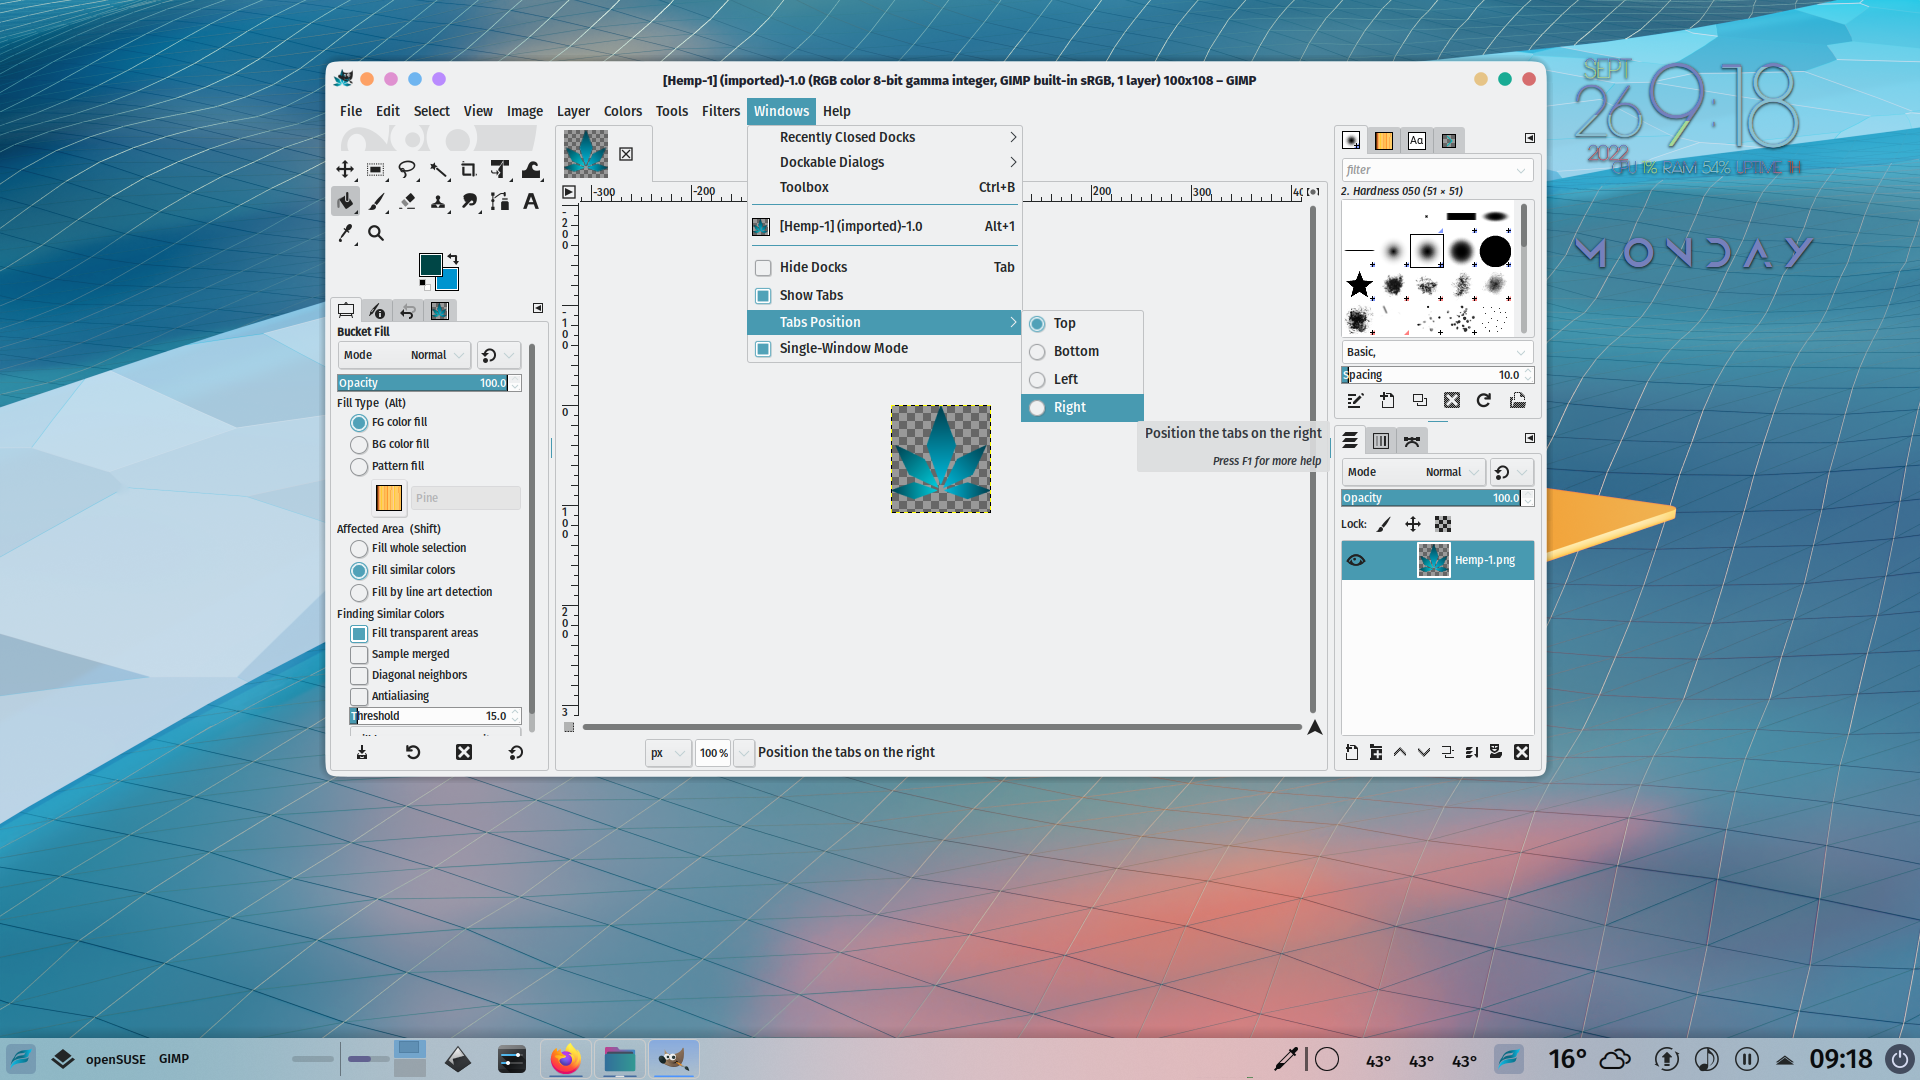The width and height of the screenshot is (1920, 1080).
Task: Toggle the Hide Docks checkbox
Action: pyautogui.click(x=763, y=268)
